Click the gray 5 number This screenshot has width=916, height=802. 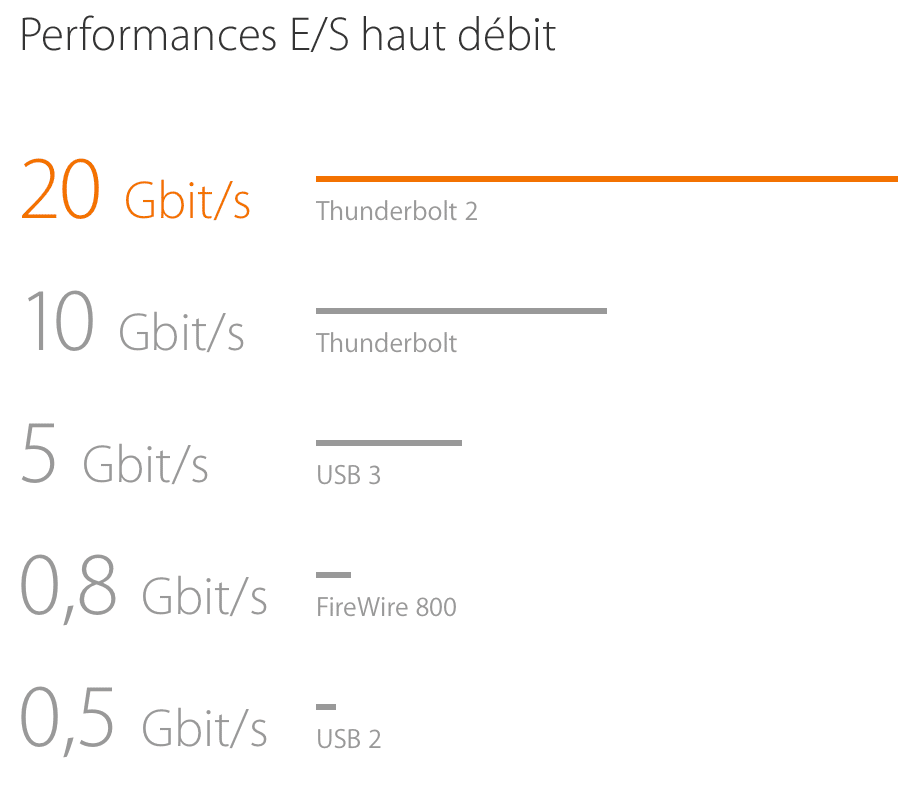click(x=39, y=453)
